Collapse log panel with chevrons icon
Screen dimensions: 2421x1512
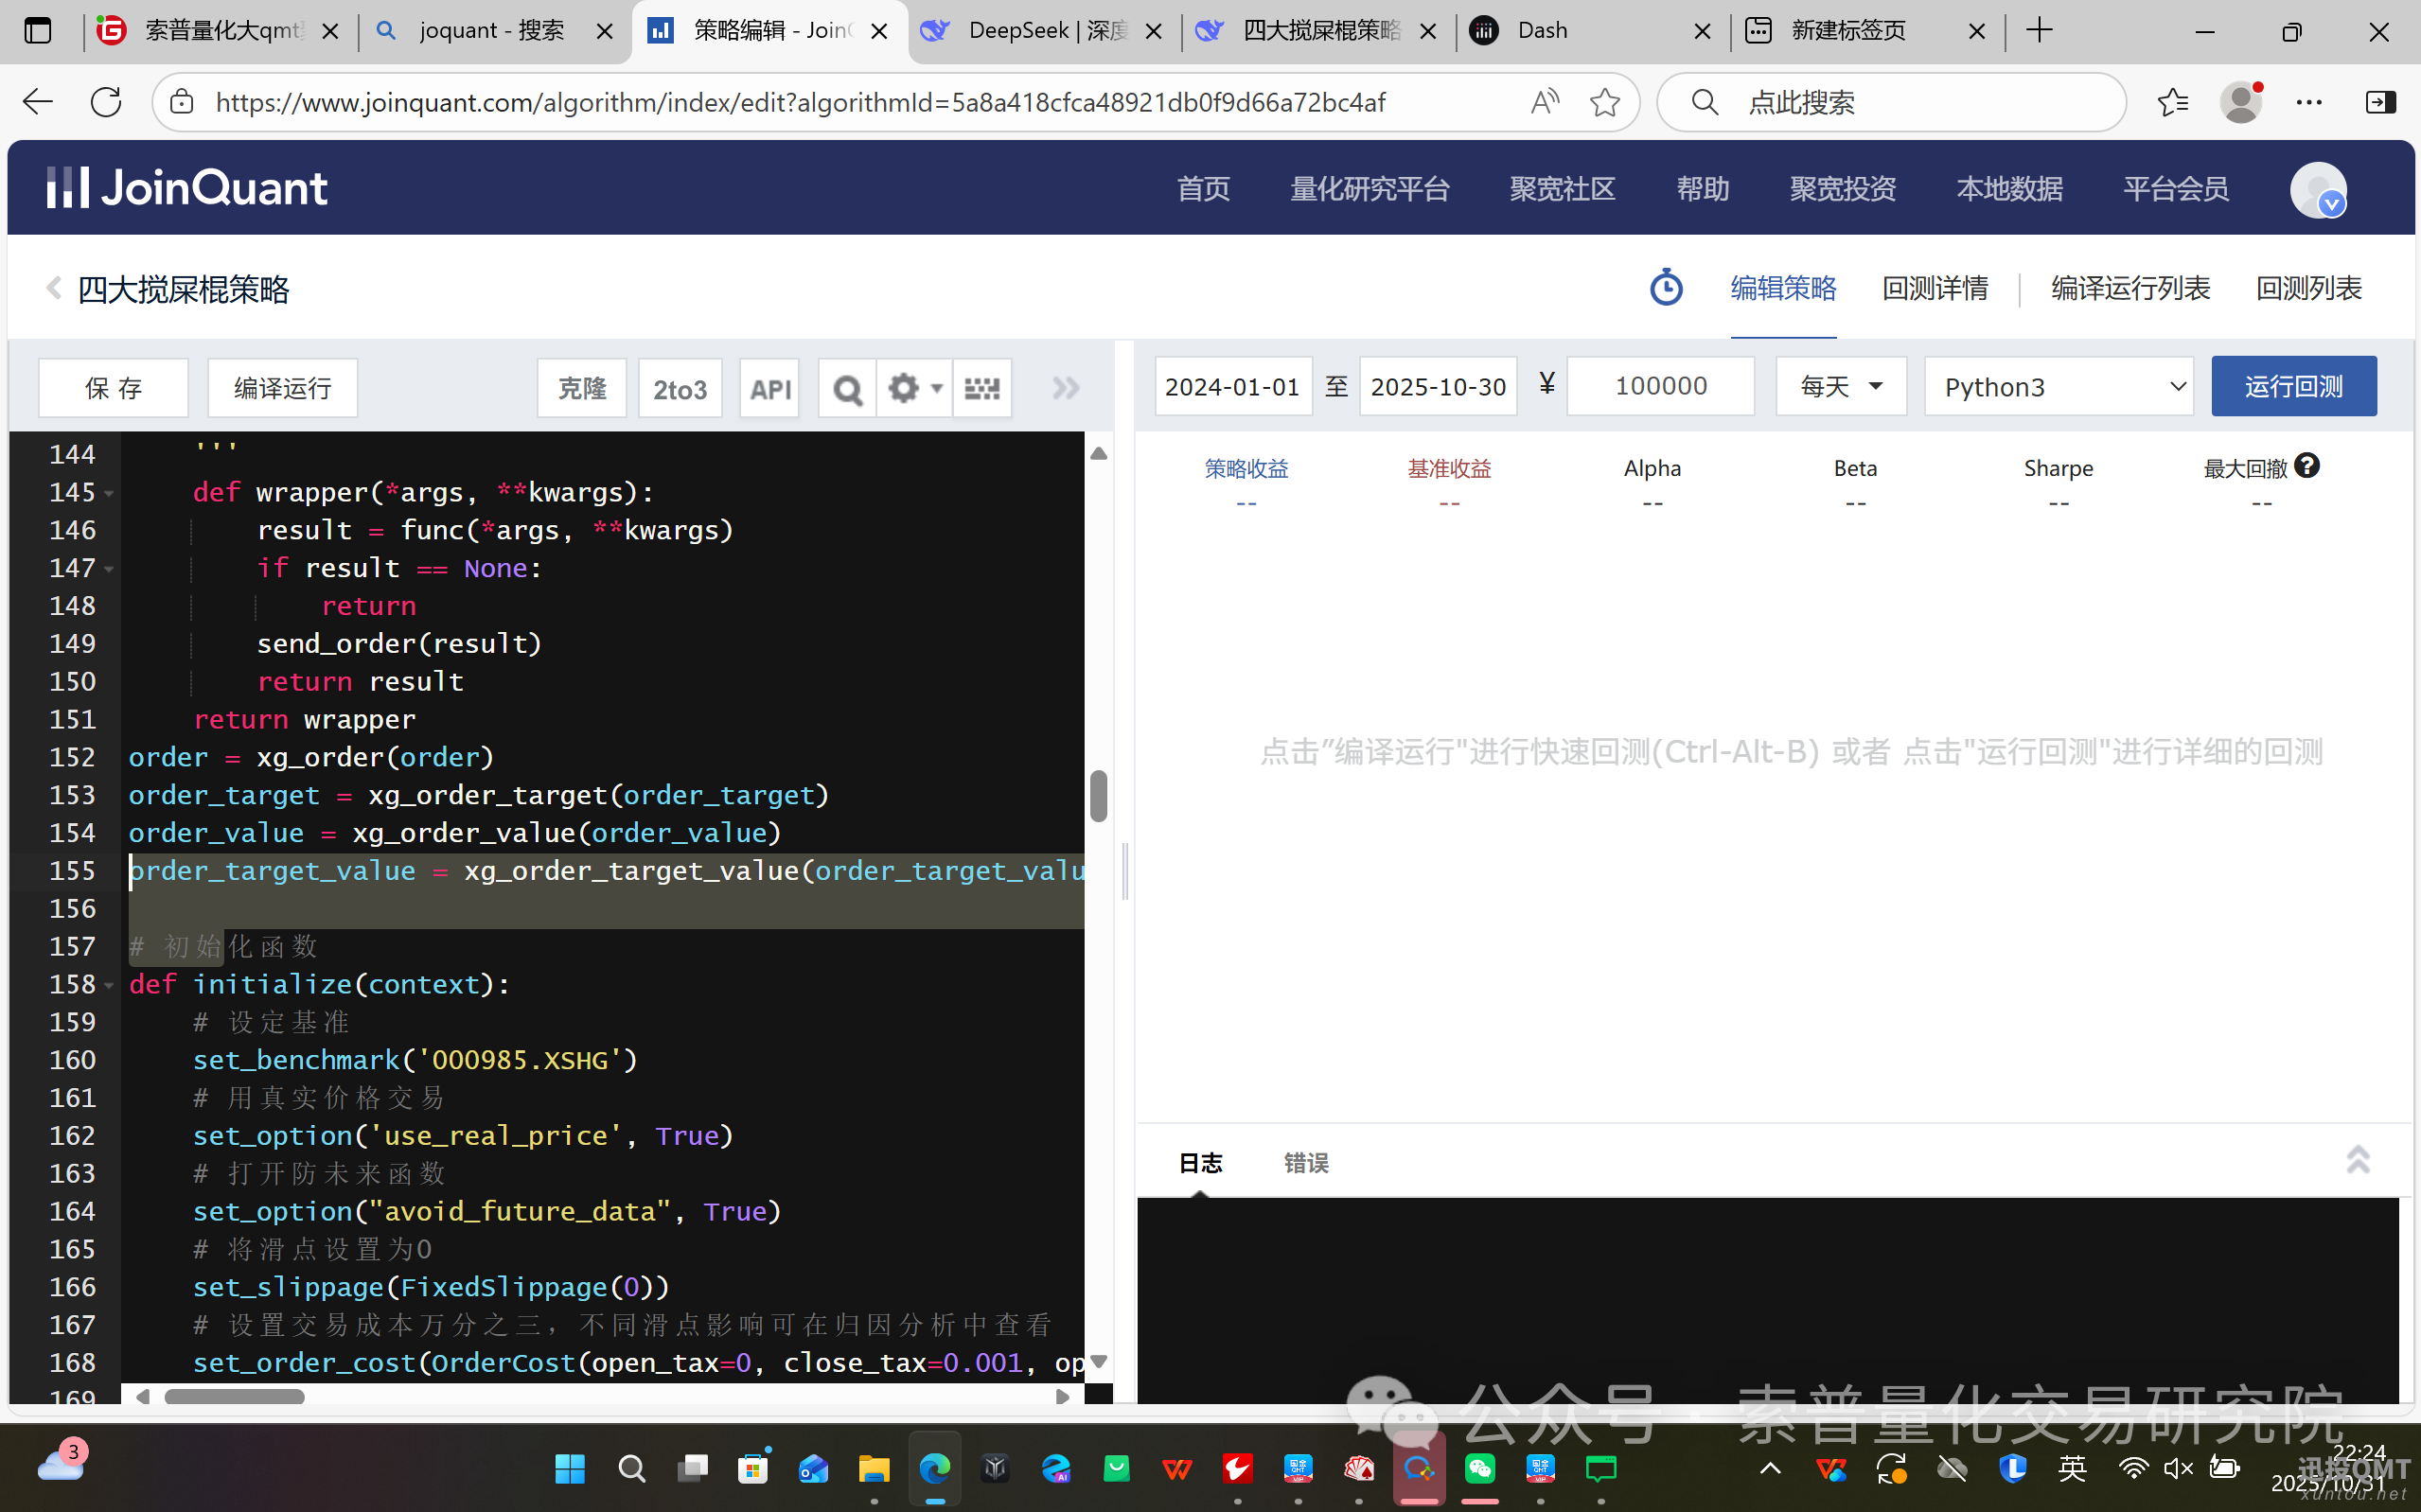point(2358,1160)
